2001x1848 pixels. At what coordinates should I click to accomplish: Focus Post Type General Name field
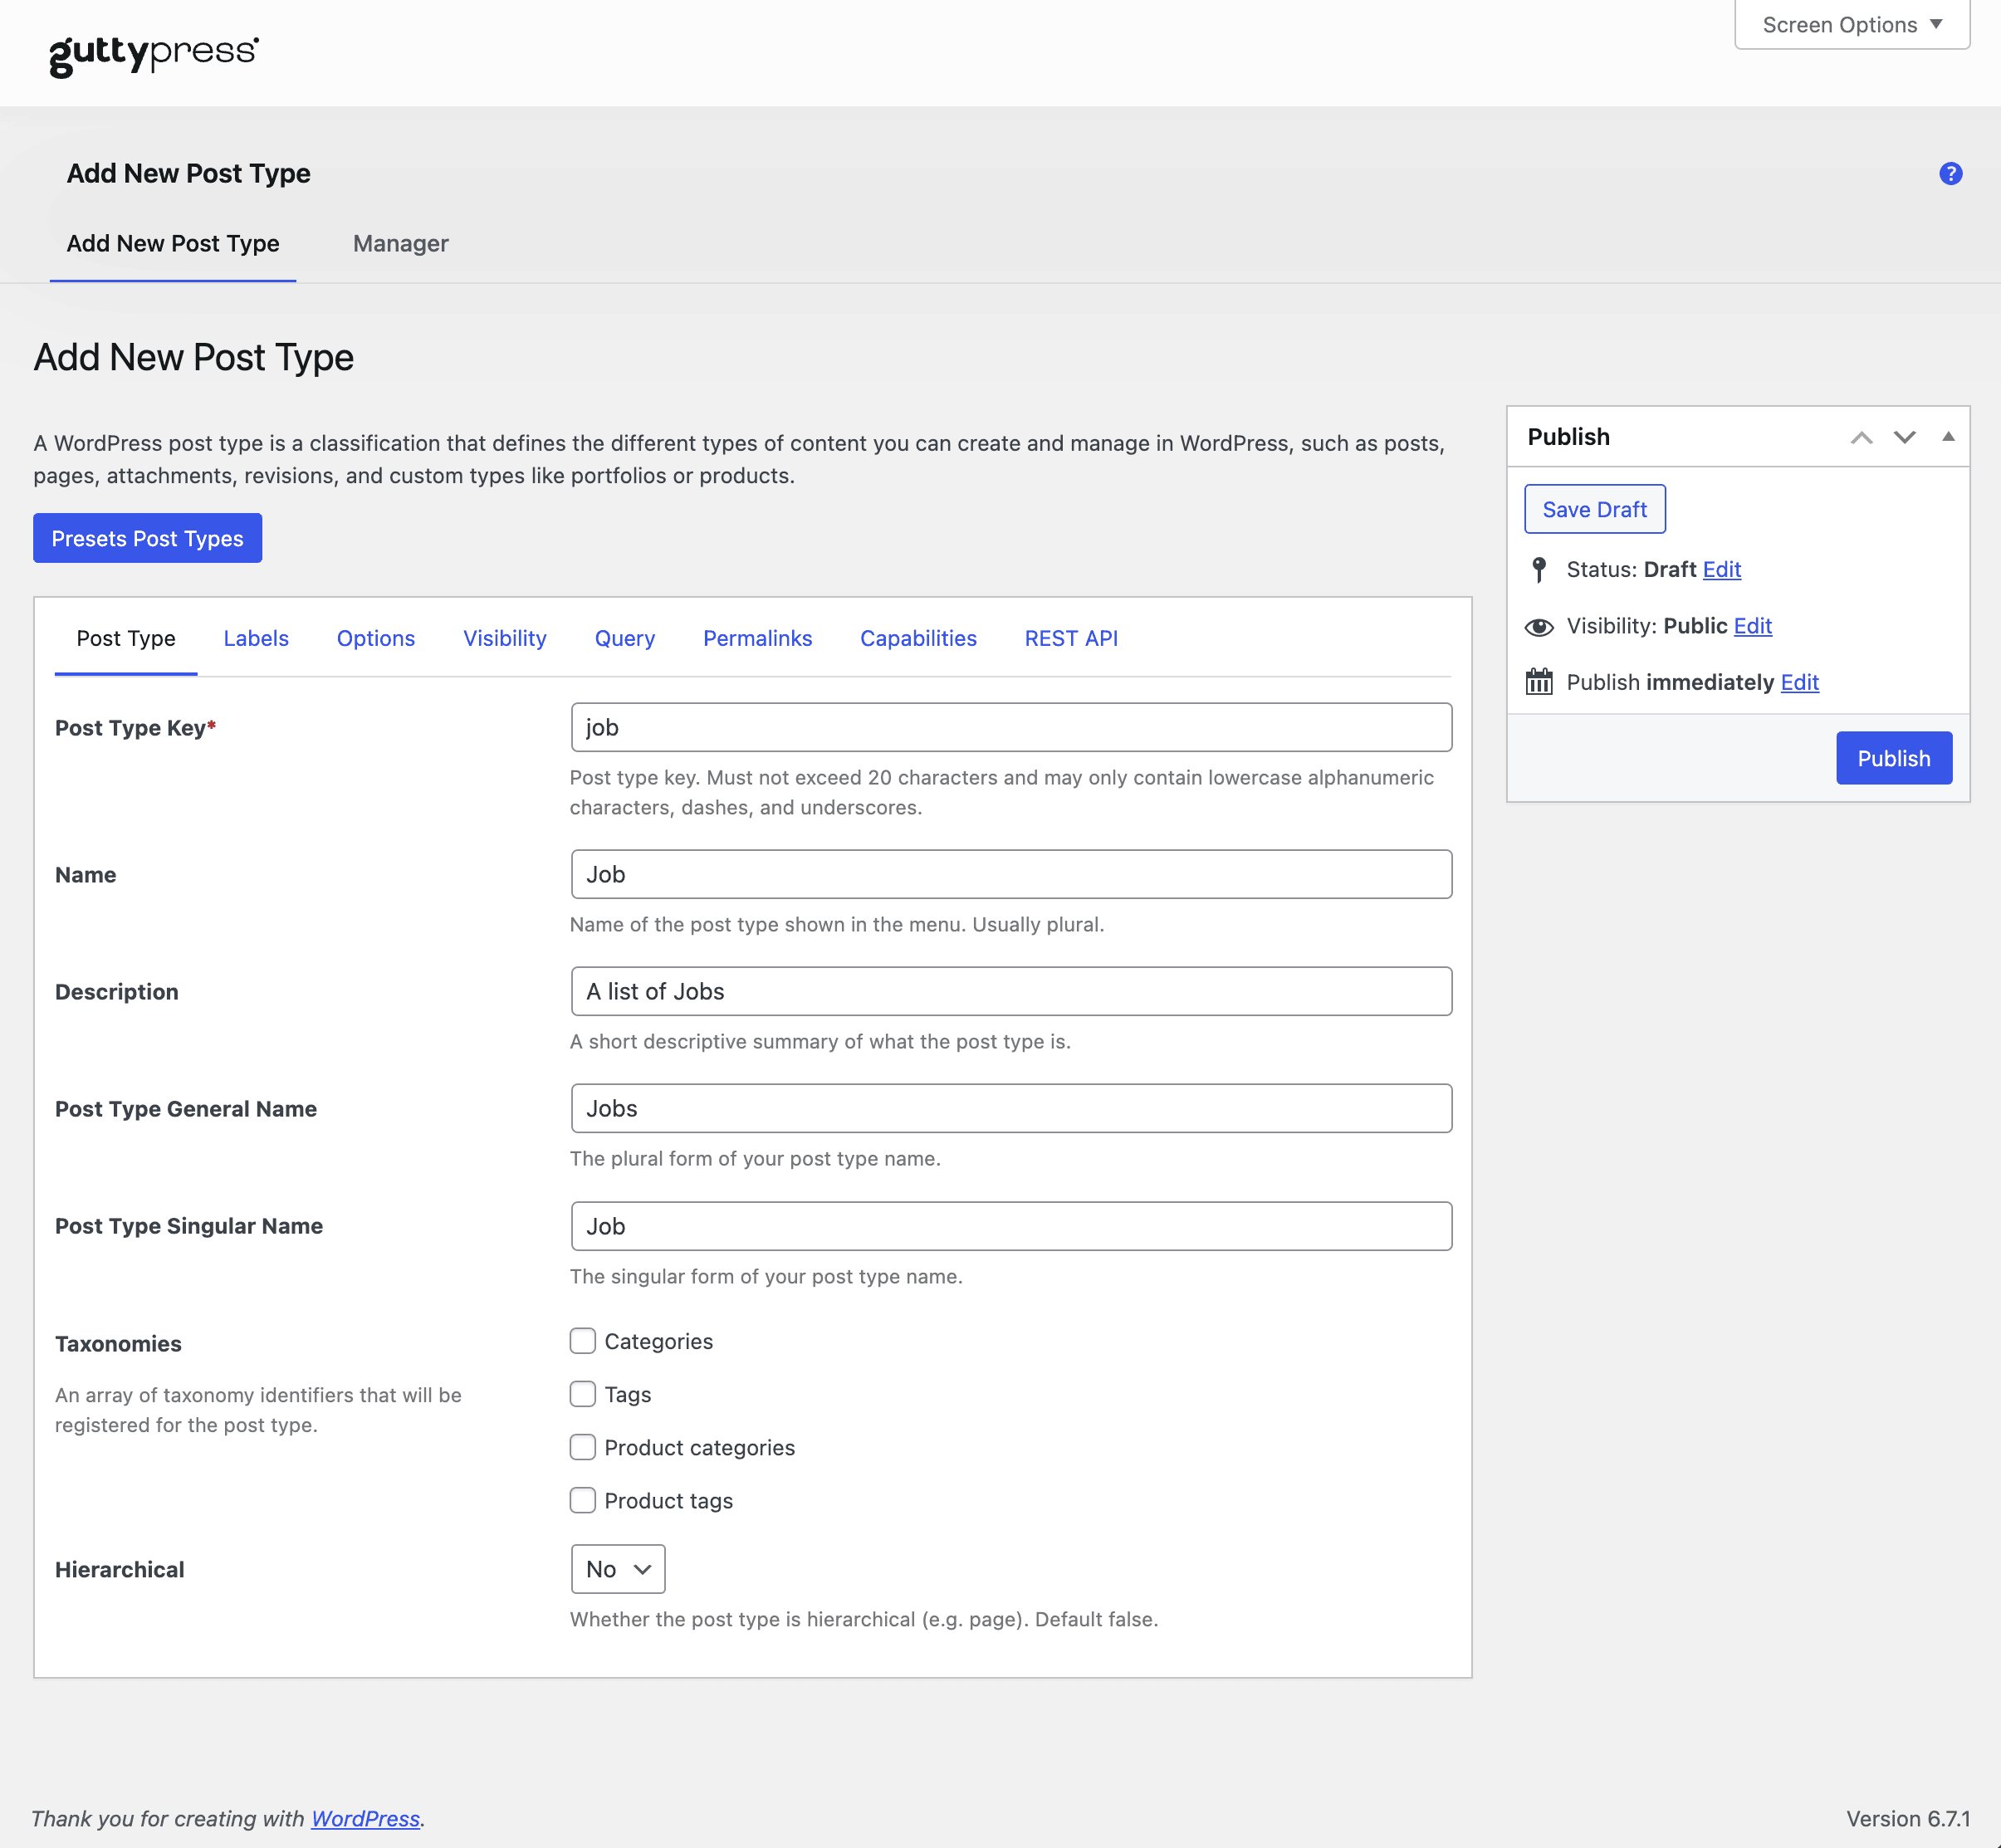(x=1011, y=1108)
